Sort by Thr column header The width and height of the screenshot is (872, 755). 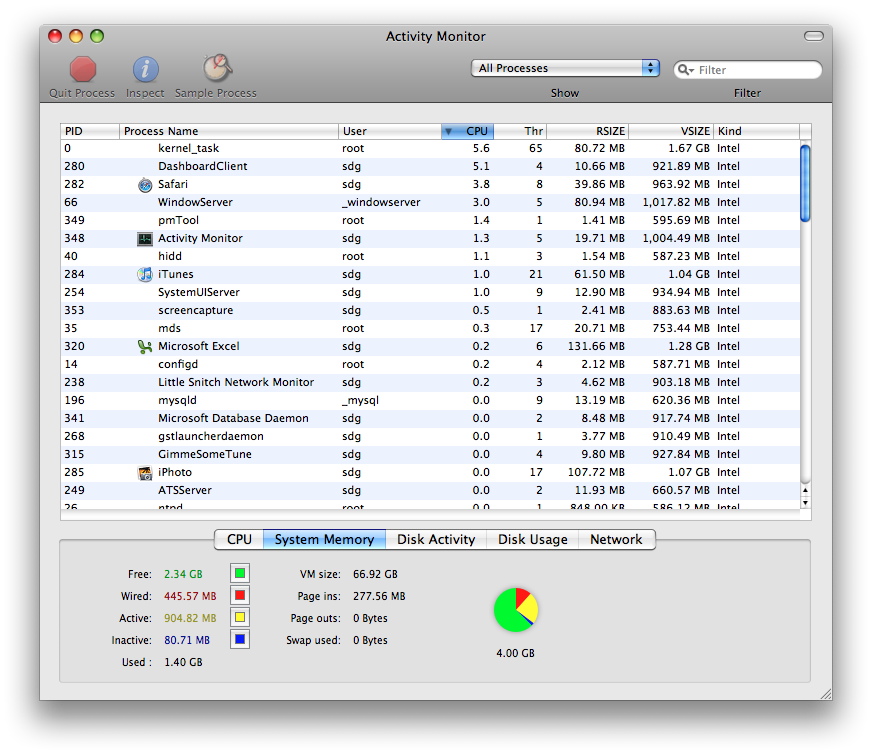(x=520, y=131)
